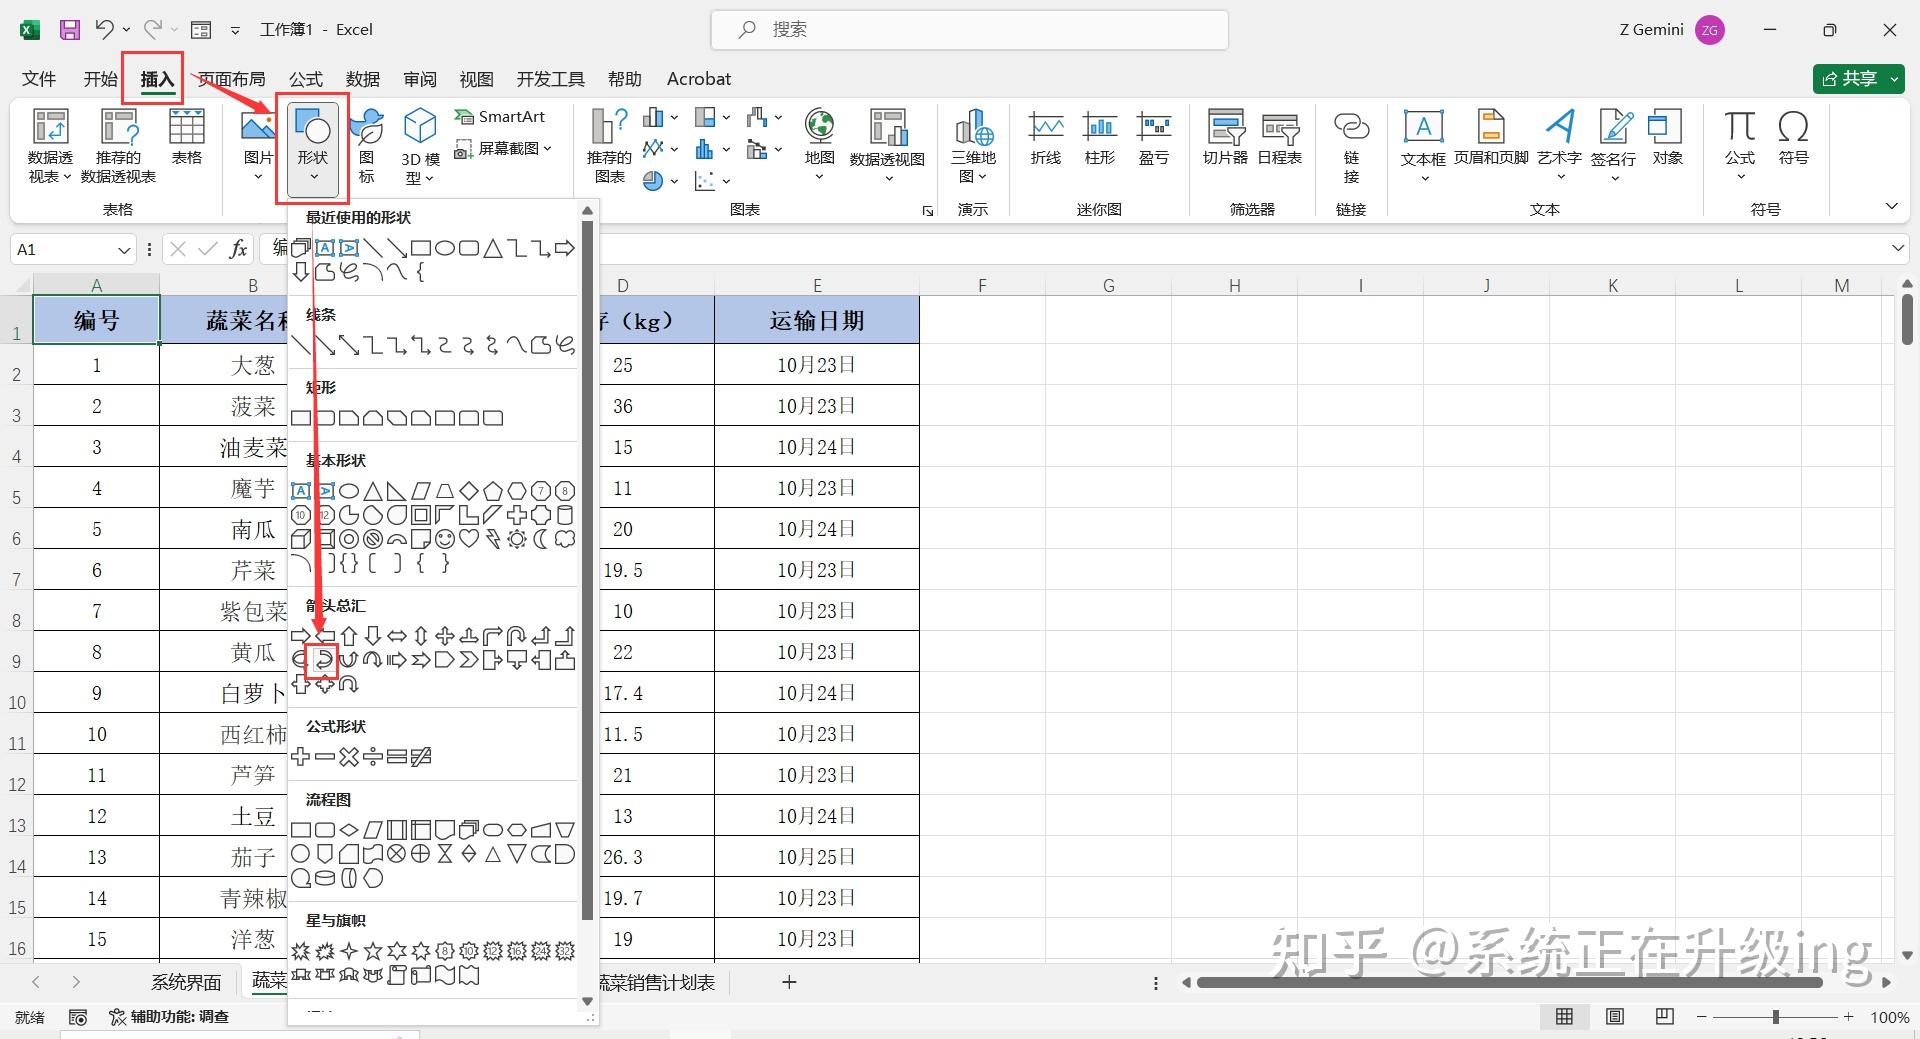Click the Share (共享) button
The height and width of the screenshot is (1039, 1920).
click(x=1858, y=79)
